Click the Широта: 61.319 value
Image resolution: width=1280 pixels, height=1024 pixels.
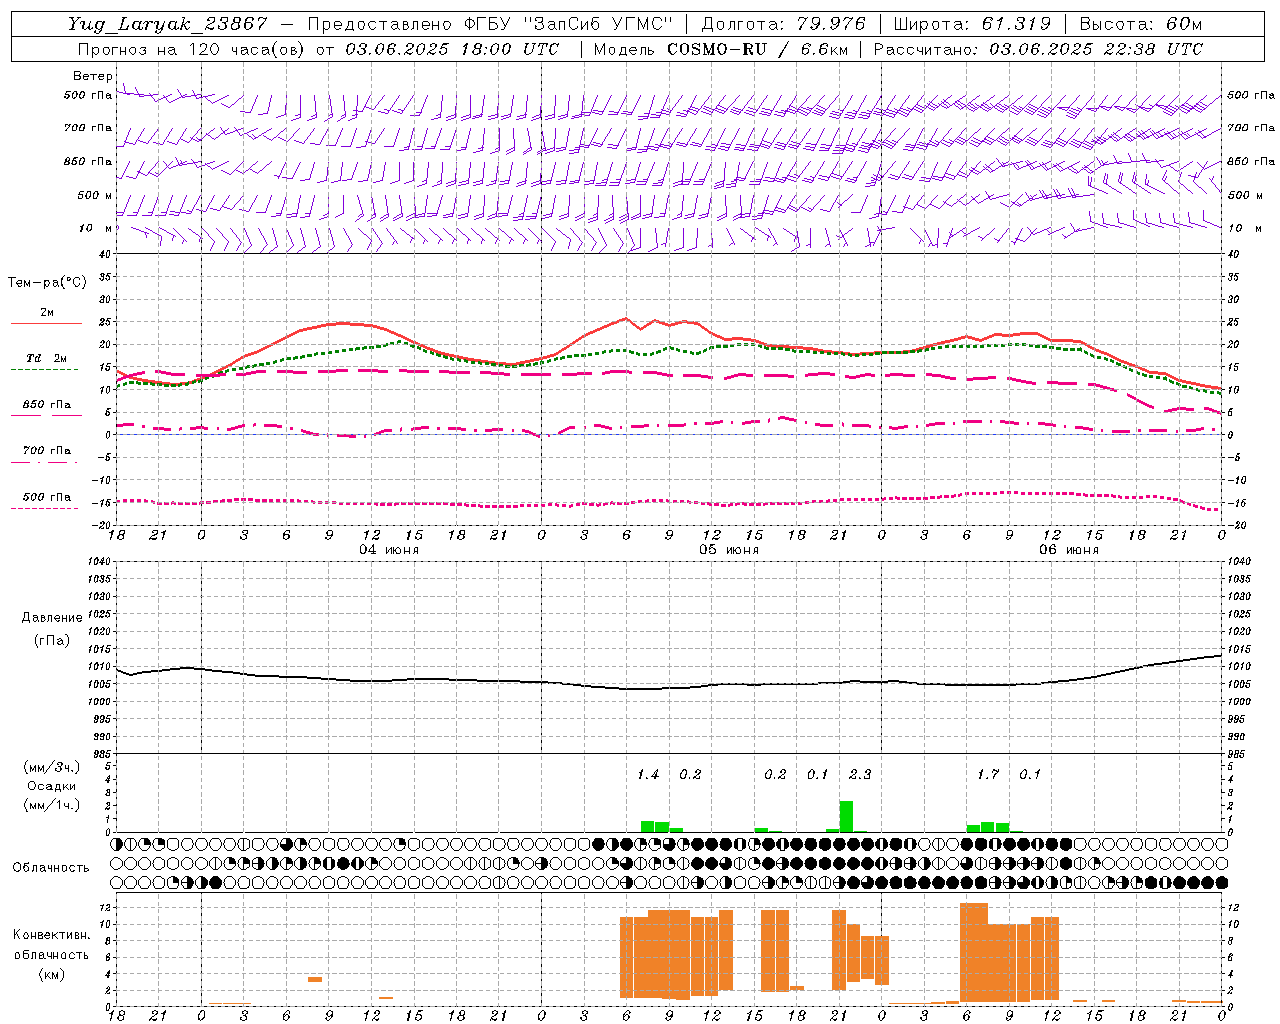[972, 24]
